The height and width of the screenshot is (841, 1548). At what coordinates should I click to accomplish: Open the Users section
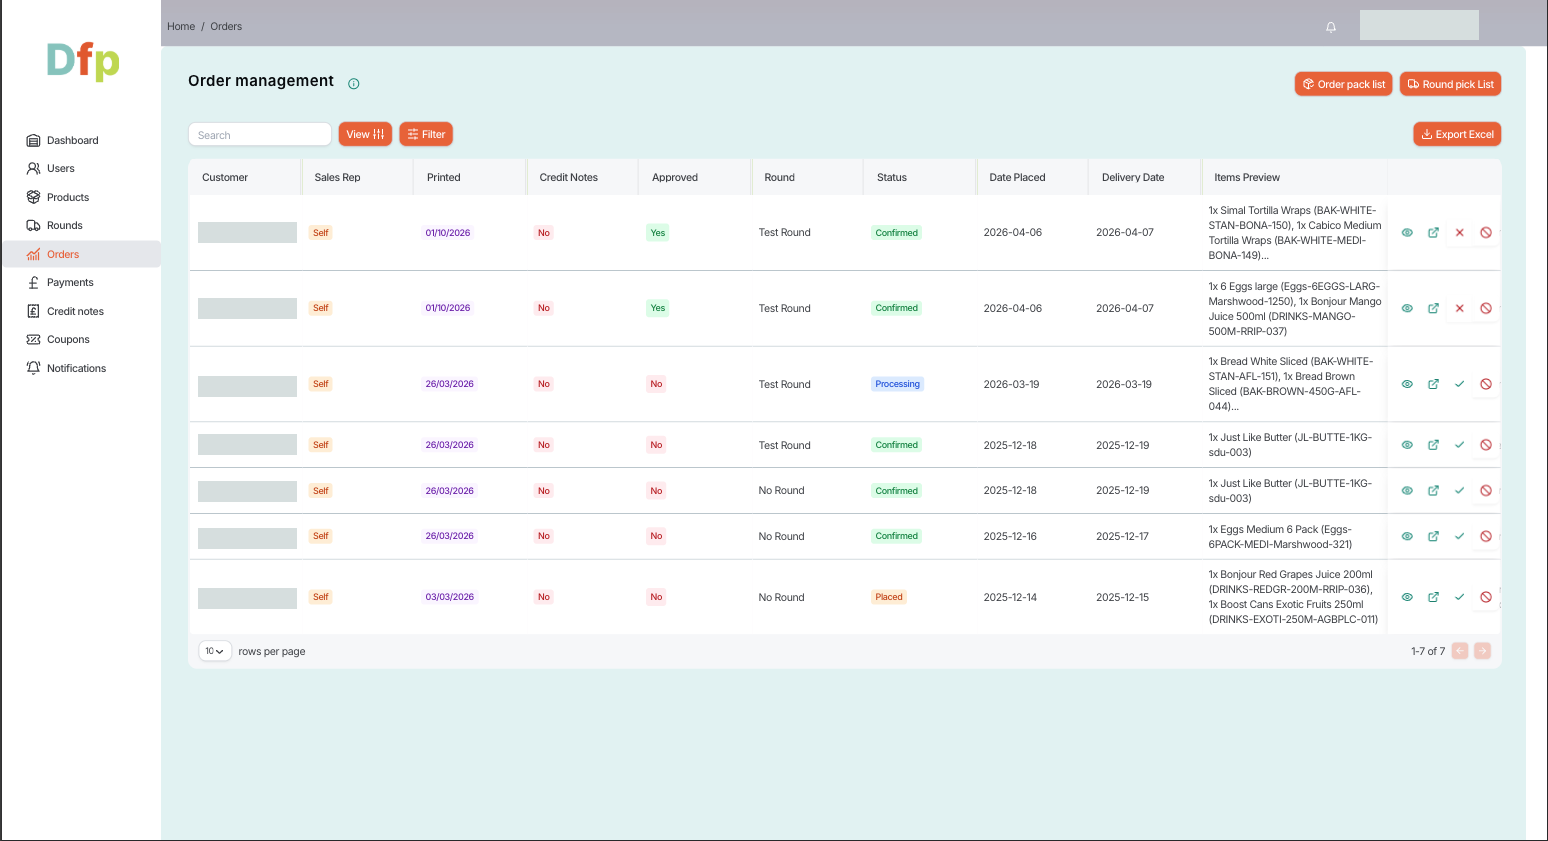(80, 168)
